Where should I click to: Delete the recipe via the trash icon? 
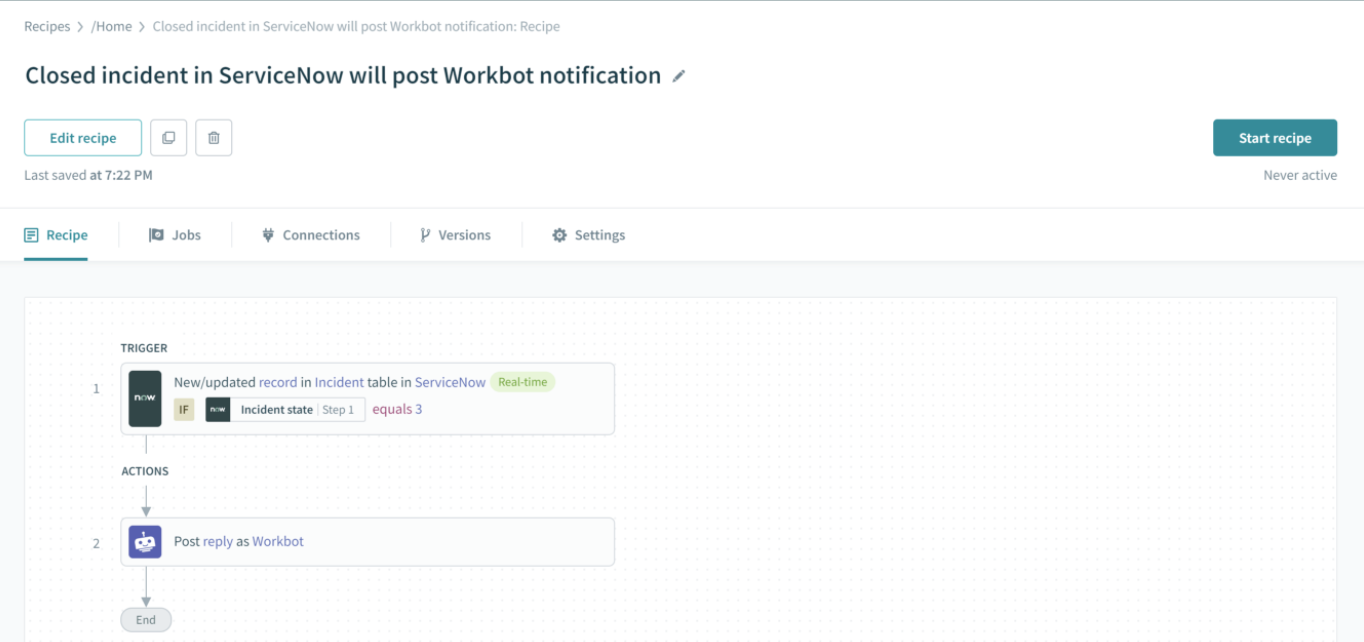[213, 137]
